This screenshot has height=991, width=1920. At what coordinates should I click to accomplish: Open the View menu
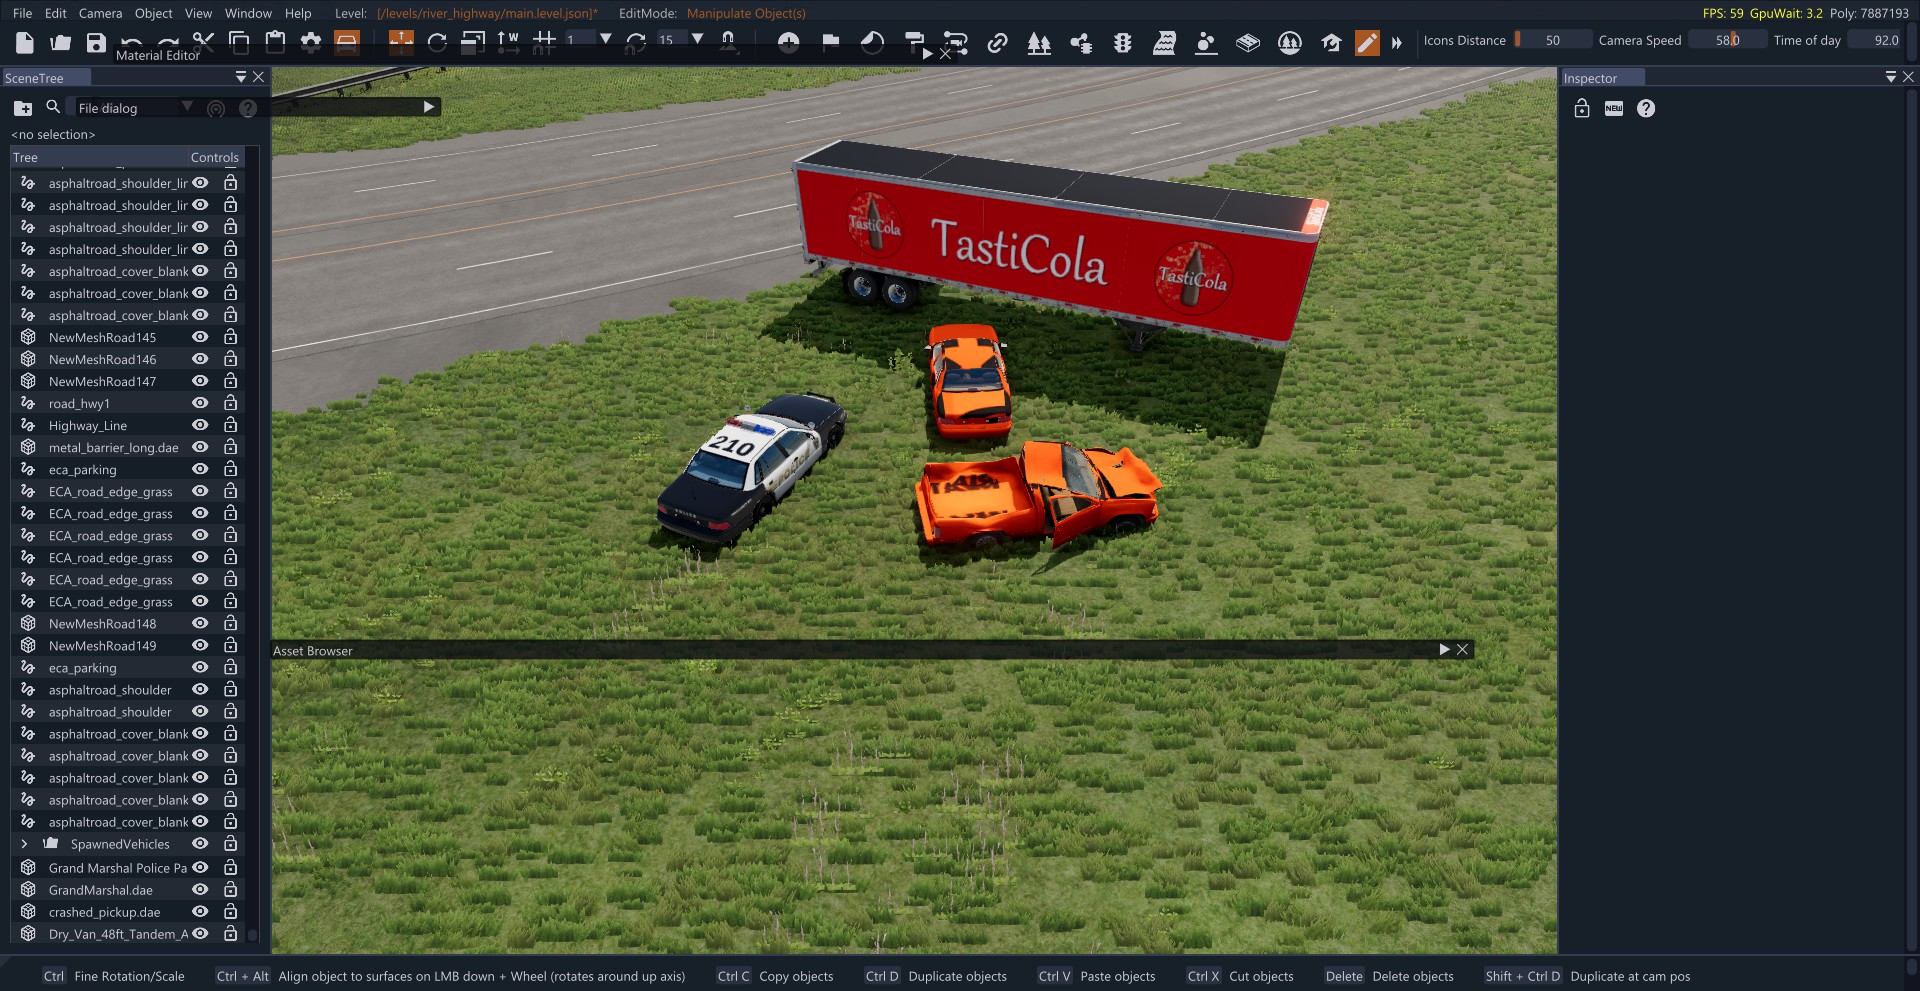(198, 13)
